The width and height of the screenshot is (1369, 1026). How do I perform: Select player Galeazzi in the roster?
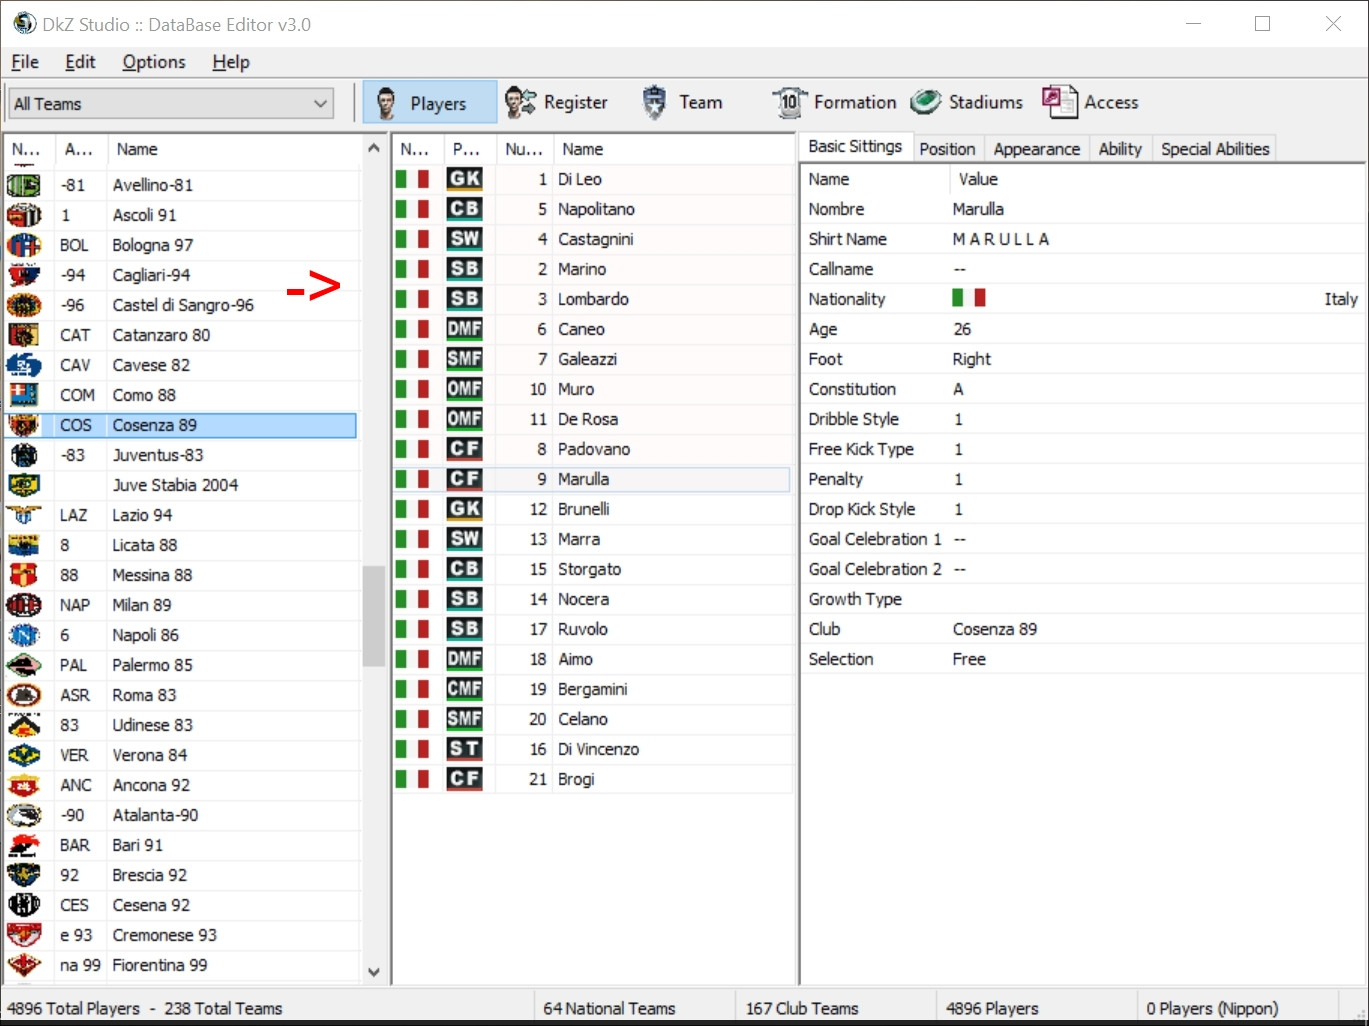(591, 359)
